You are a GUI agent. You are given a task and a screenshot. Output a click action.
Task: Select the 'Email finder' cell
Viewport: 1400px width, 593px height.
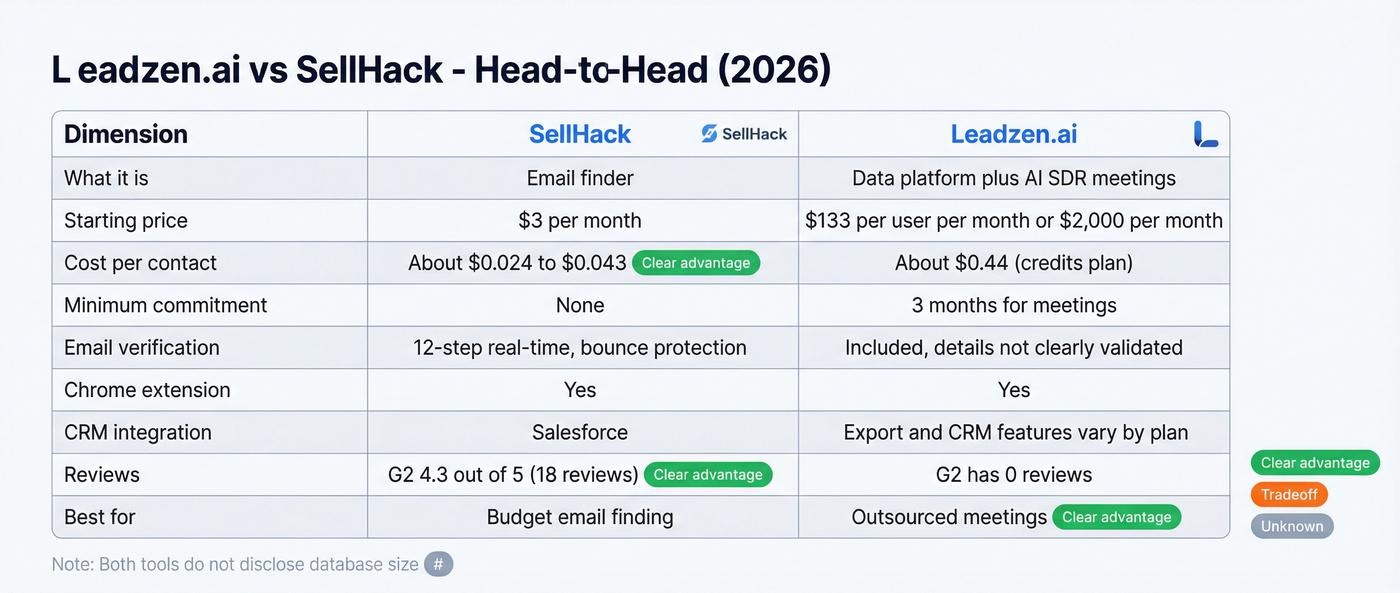tap(580, 178)
